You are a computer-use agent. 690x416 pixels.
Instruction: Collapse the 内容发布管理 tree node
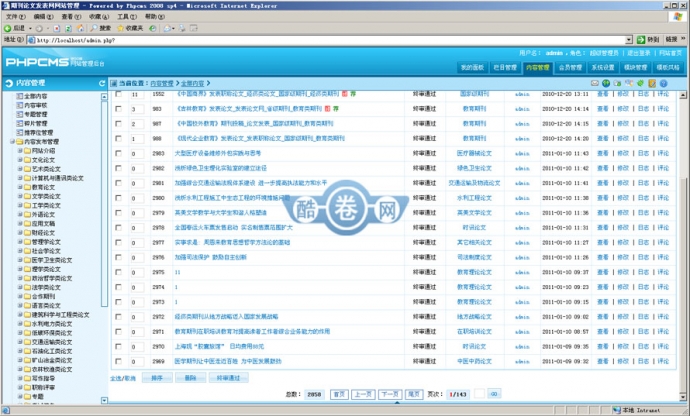pyautogui.click(x=12, y=141)
